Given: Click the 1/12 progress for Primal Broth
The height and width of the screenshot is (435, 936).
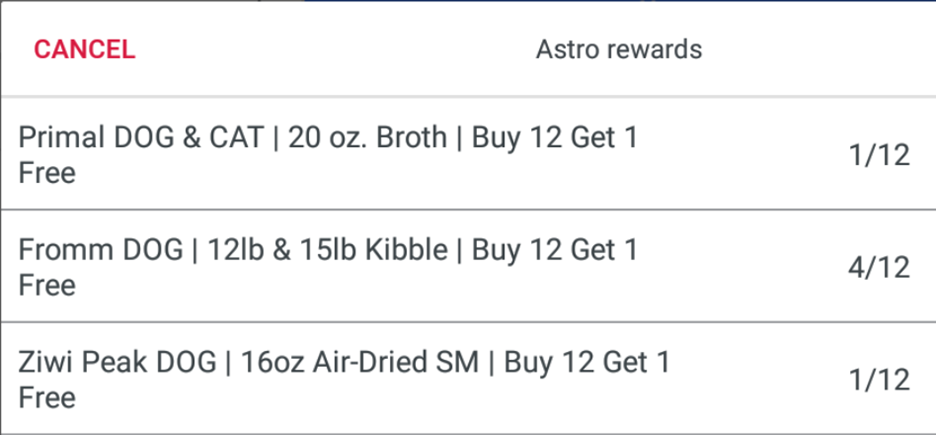Looking at the screenshot, I should (x=878, y=155).
